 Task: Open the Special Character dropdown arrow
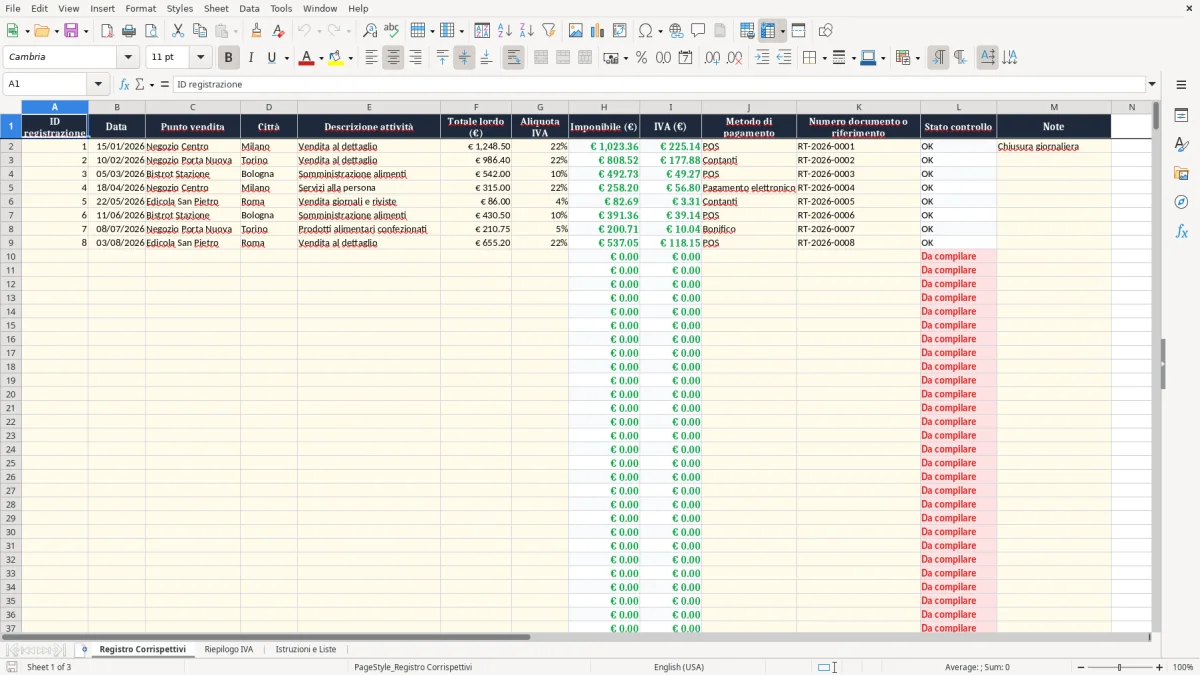(x=660, y=31)
